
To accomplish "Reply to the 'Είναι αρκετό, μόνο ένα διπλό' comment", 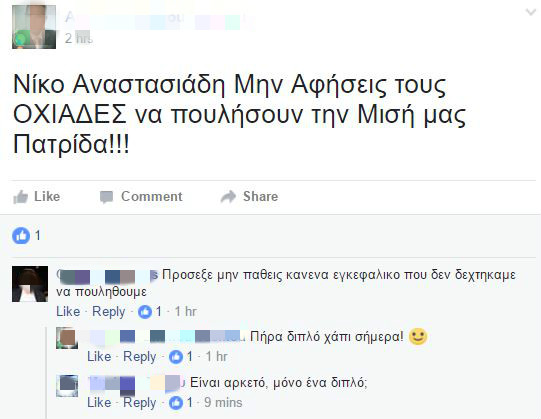I will point(140,403).
